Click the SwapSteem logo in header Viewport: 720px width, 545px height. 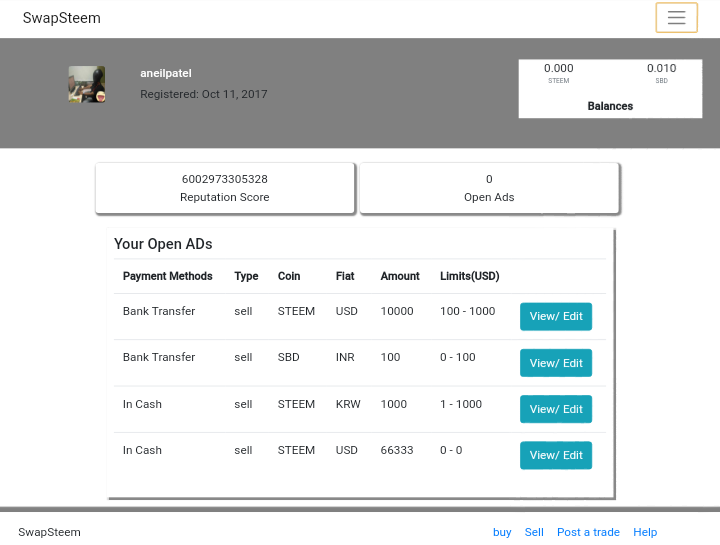coord(62,18)
